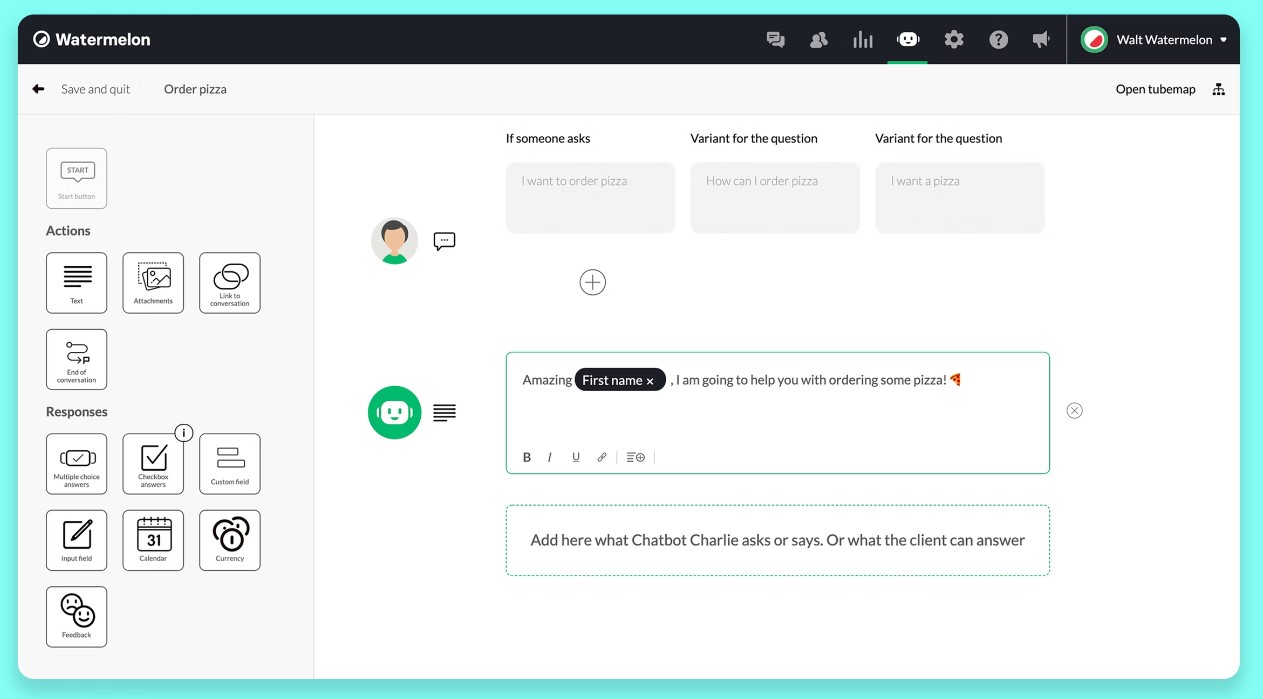Toggle underline formatting
The height and width of the screenshot is (699, 1263).
point(576,457)
